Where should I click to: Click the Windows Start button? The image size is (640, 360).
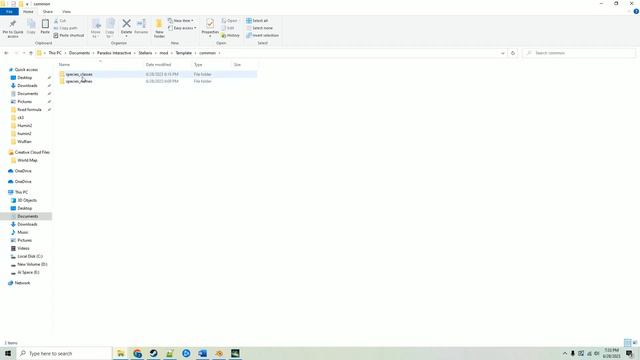coord(8,353)
